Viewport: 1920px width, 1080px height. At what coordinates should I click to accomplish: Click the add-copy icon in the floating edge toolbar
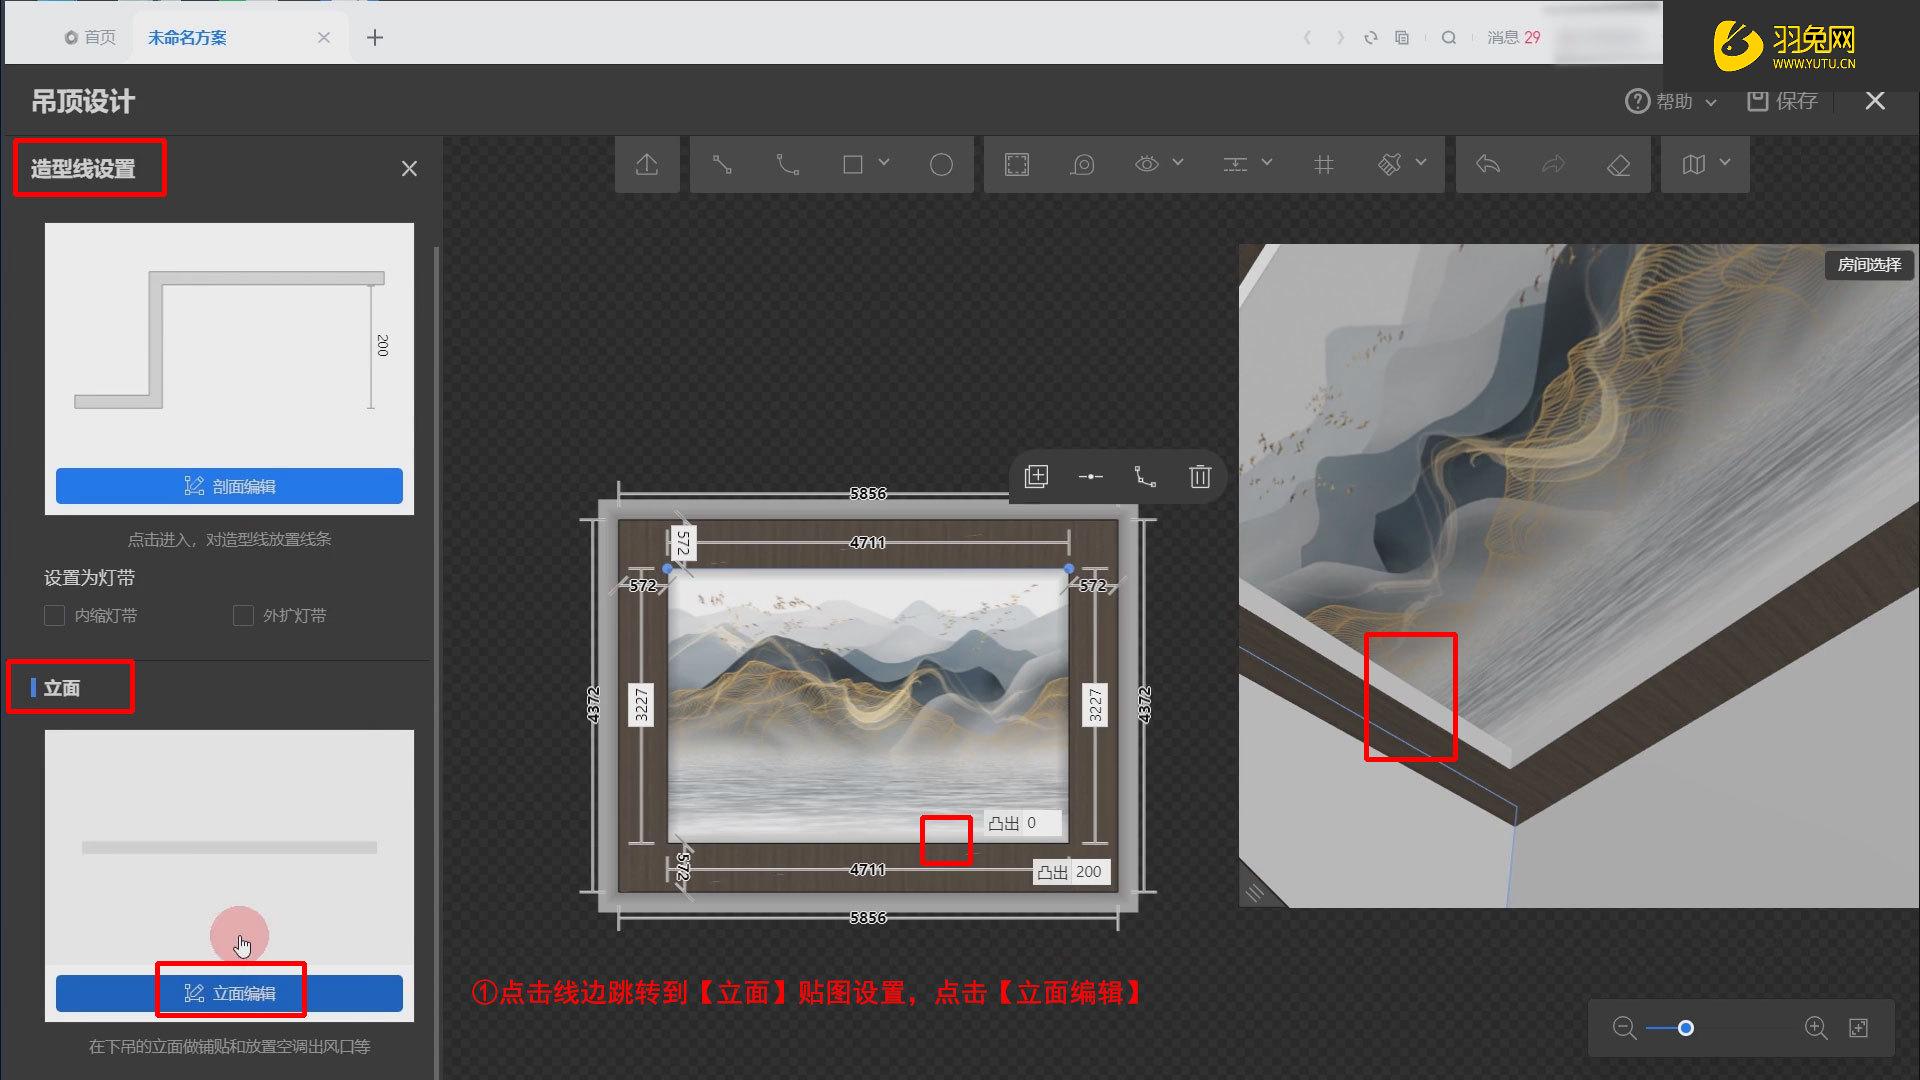click(x=1037, y=476)
